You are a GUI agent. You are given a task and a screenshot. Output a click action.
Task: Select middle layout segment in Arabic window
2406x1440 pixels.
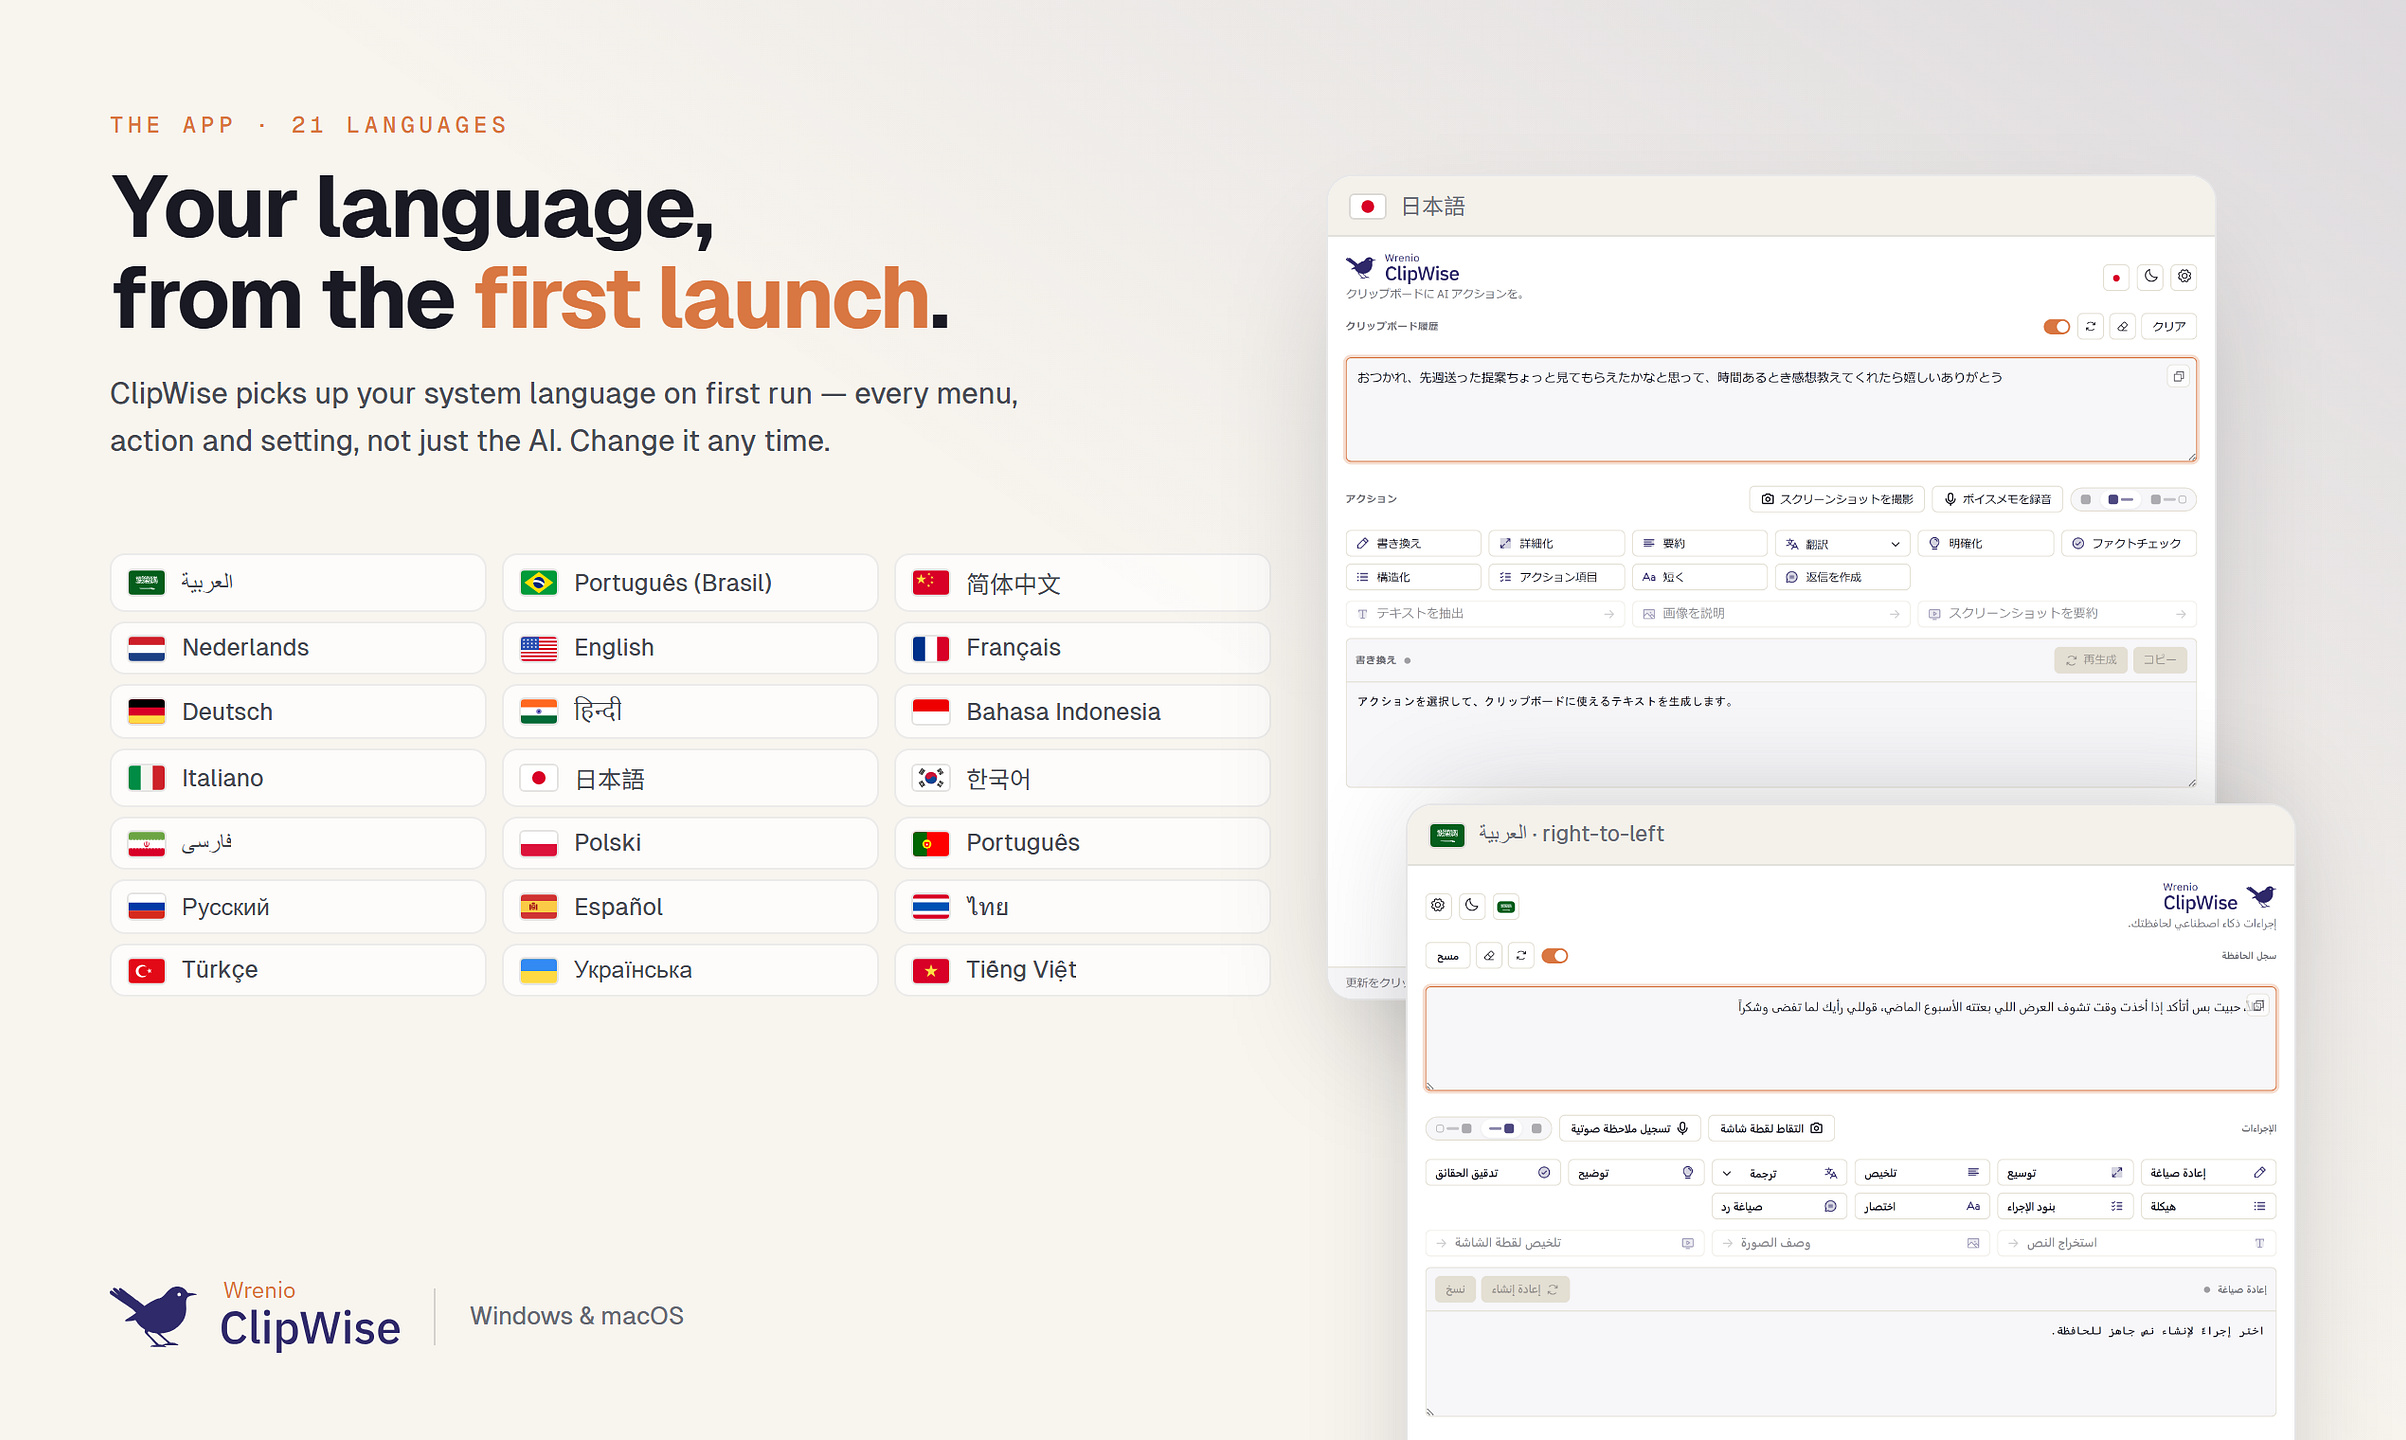click(x=1502, y=1129)
